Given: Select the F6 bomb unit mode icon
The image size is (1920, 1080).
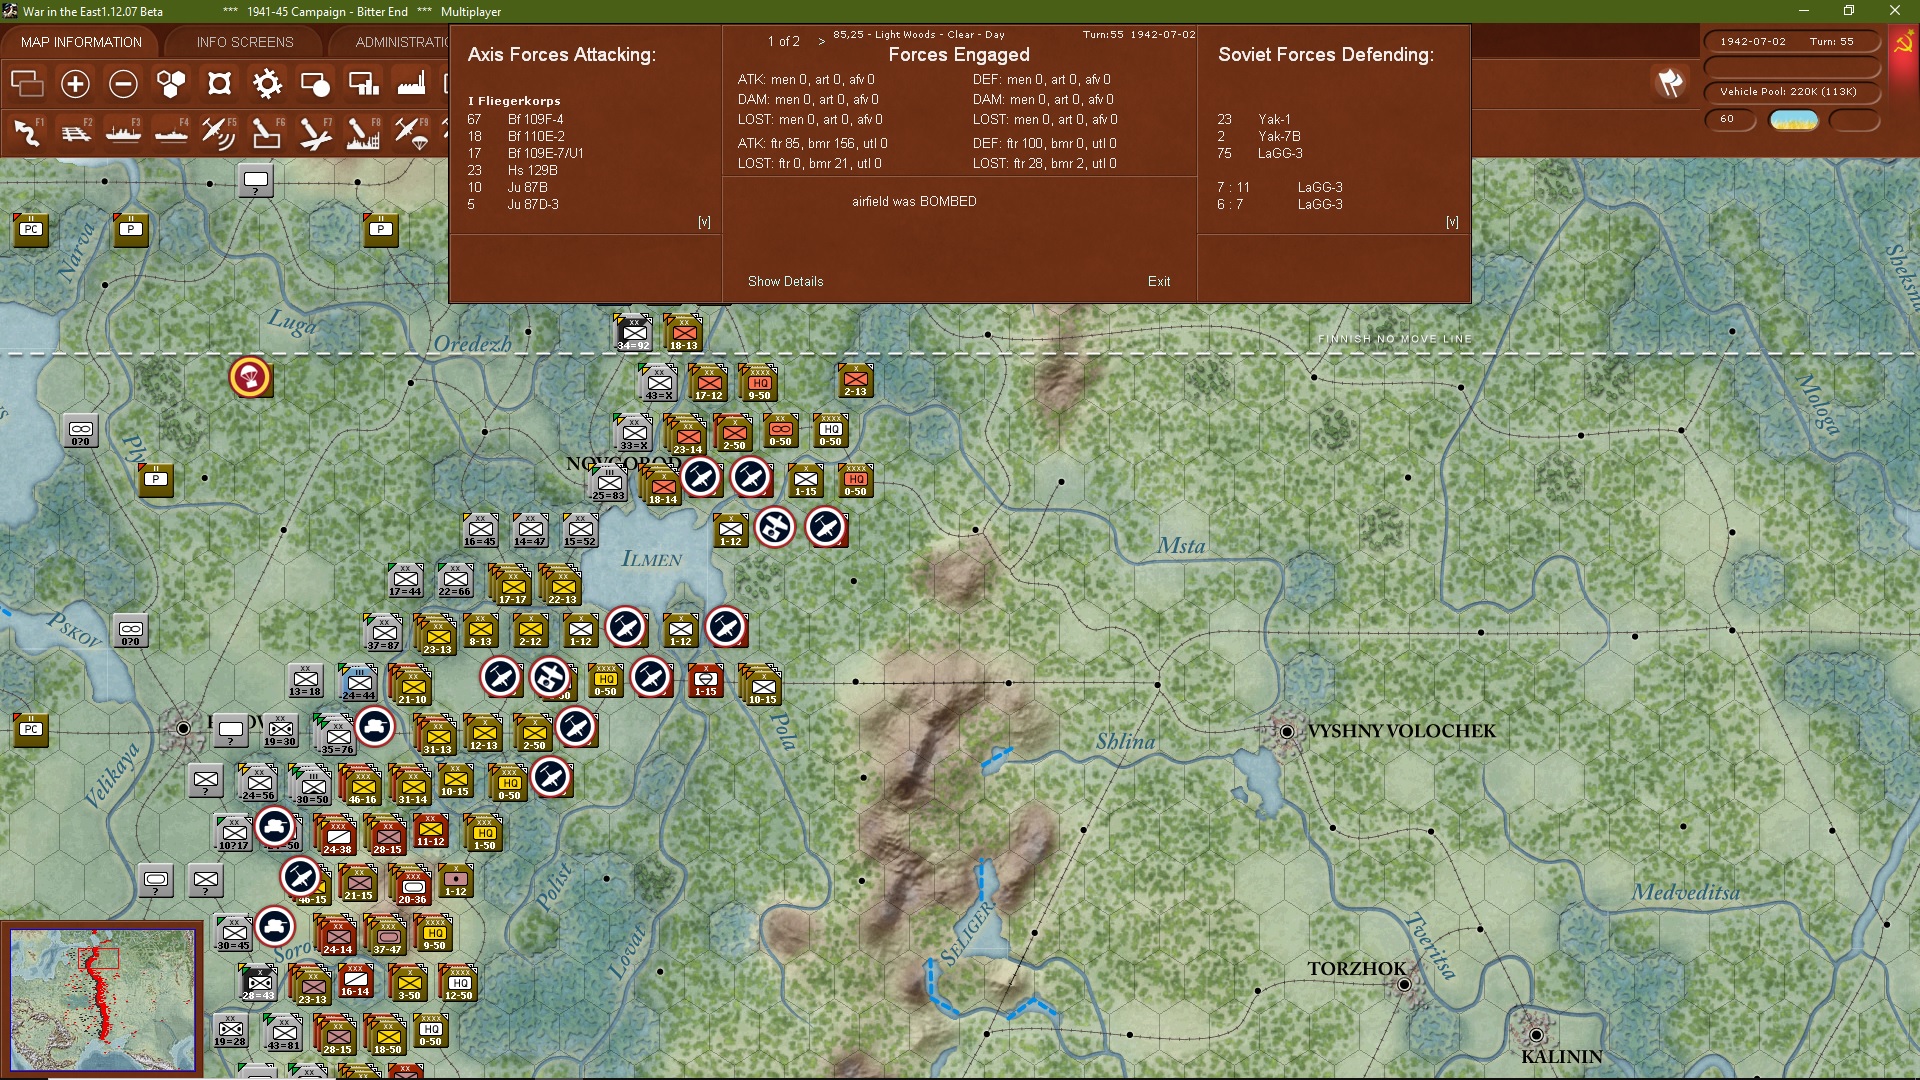Looking at the screenshot, I should 267,132.
